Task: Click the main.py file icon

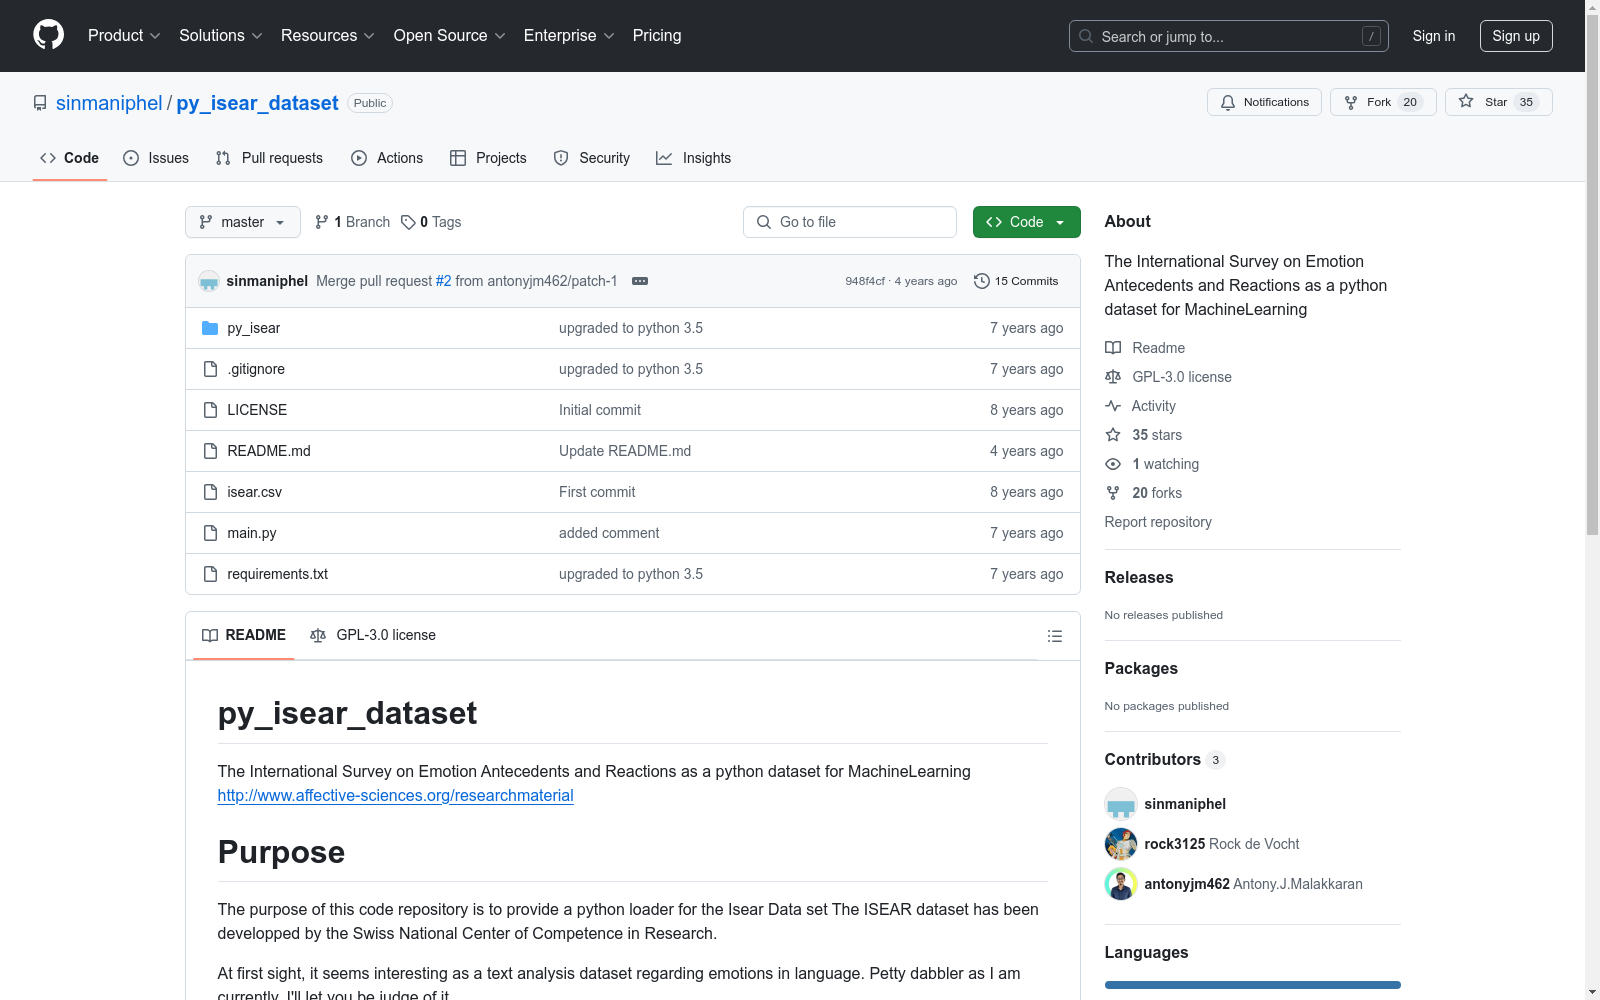Action: [x=210, y=533]
